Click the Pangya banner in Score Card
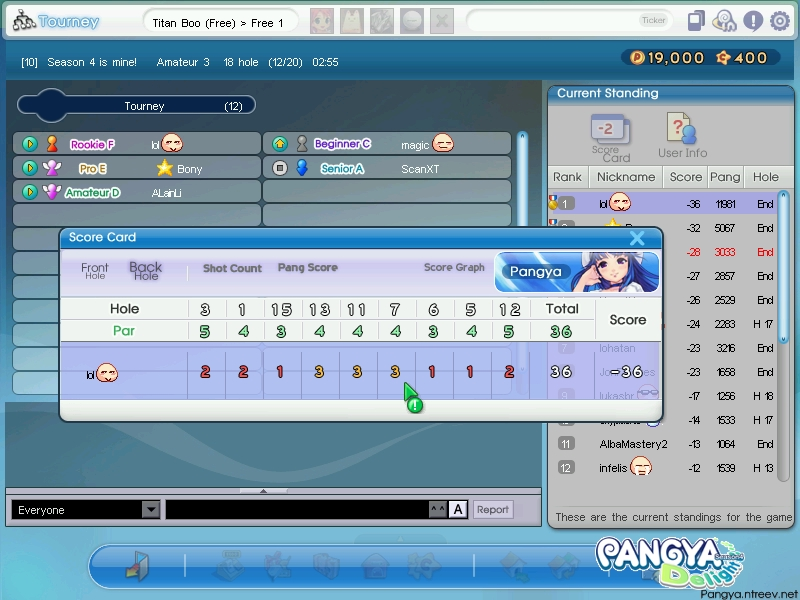800x600 pixels. coord(577,272)
